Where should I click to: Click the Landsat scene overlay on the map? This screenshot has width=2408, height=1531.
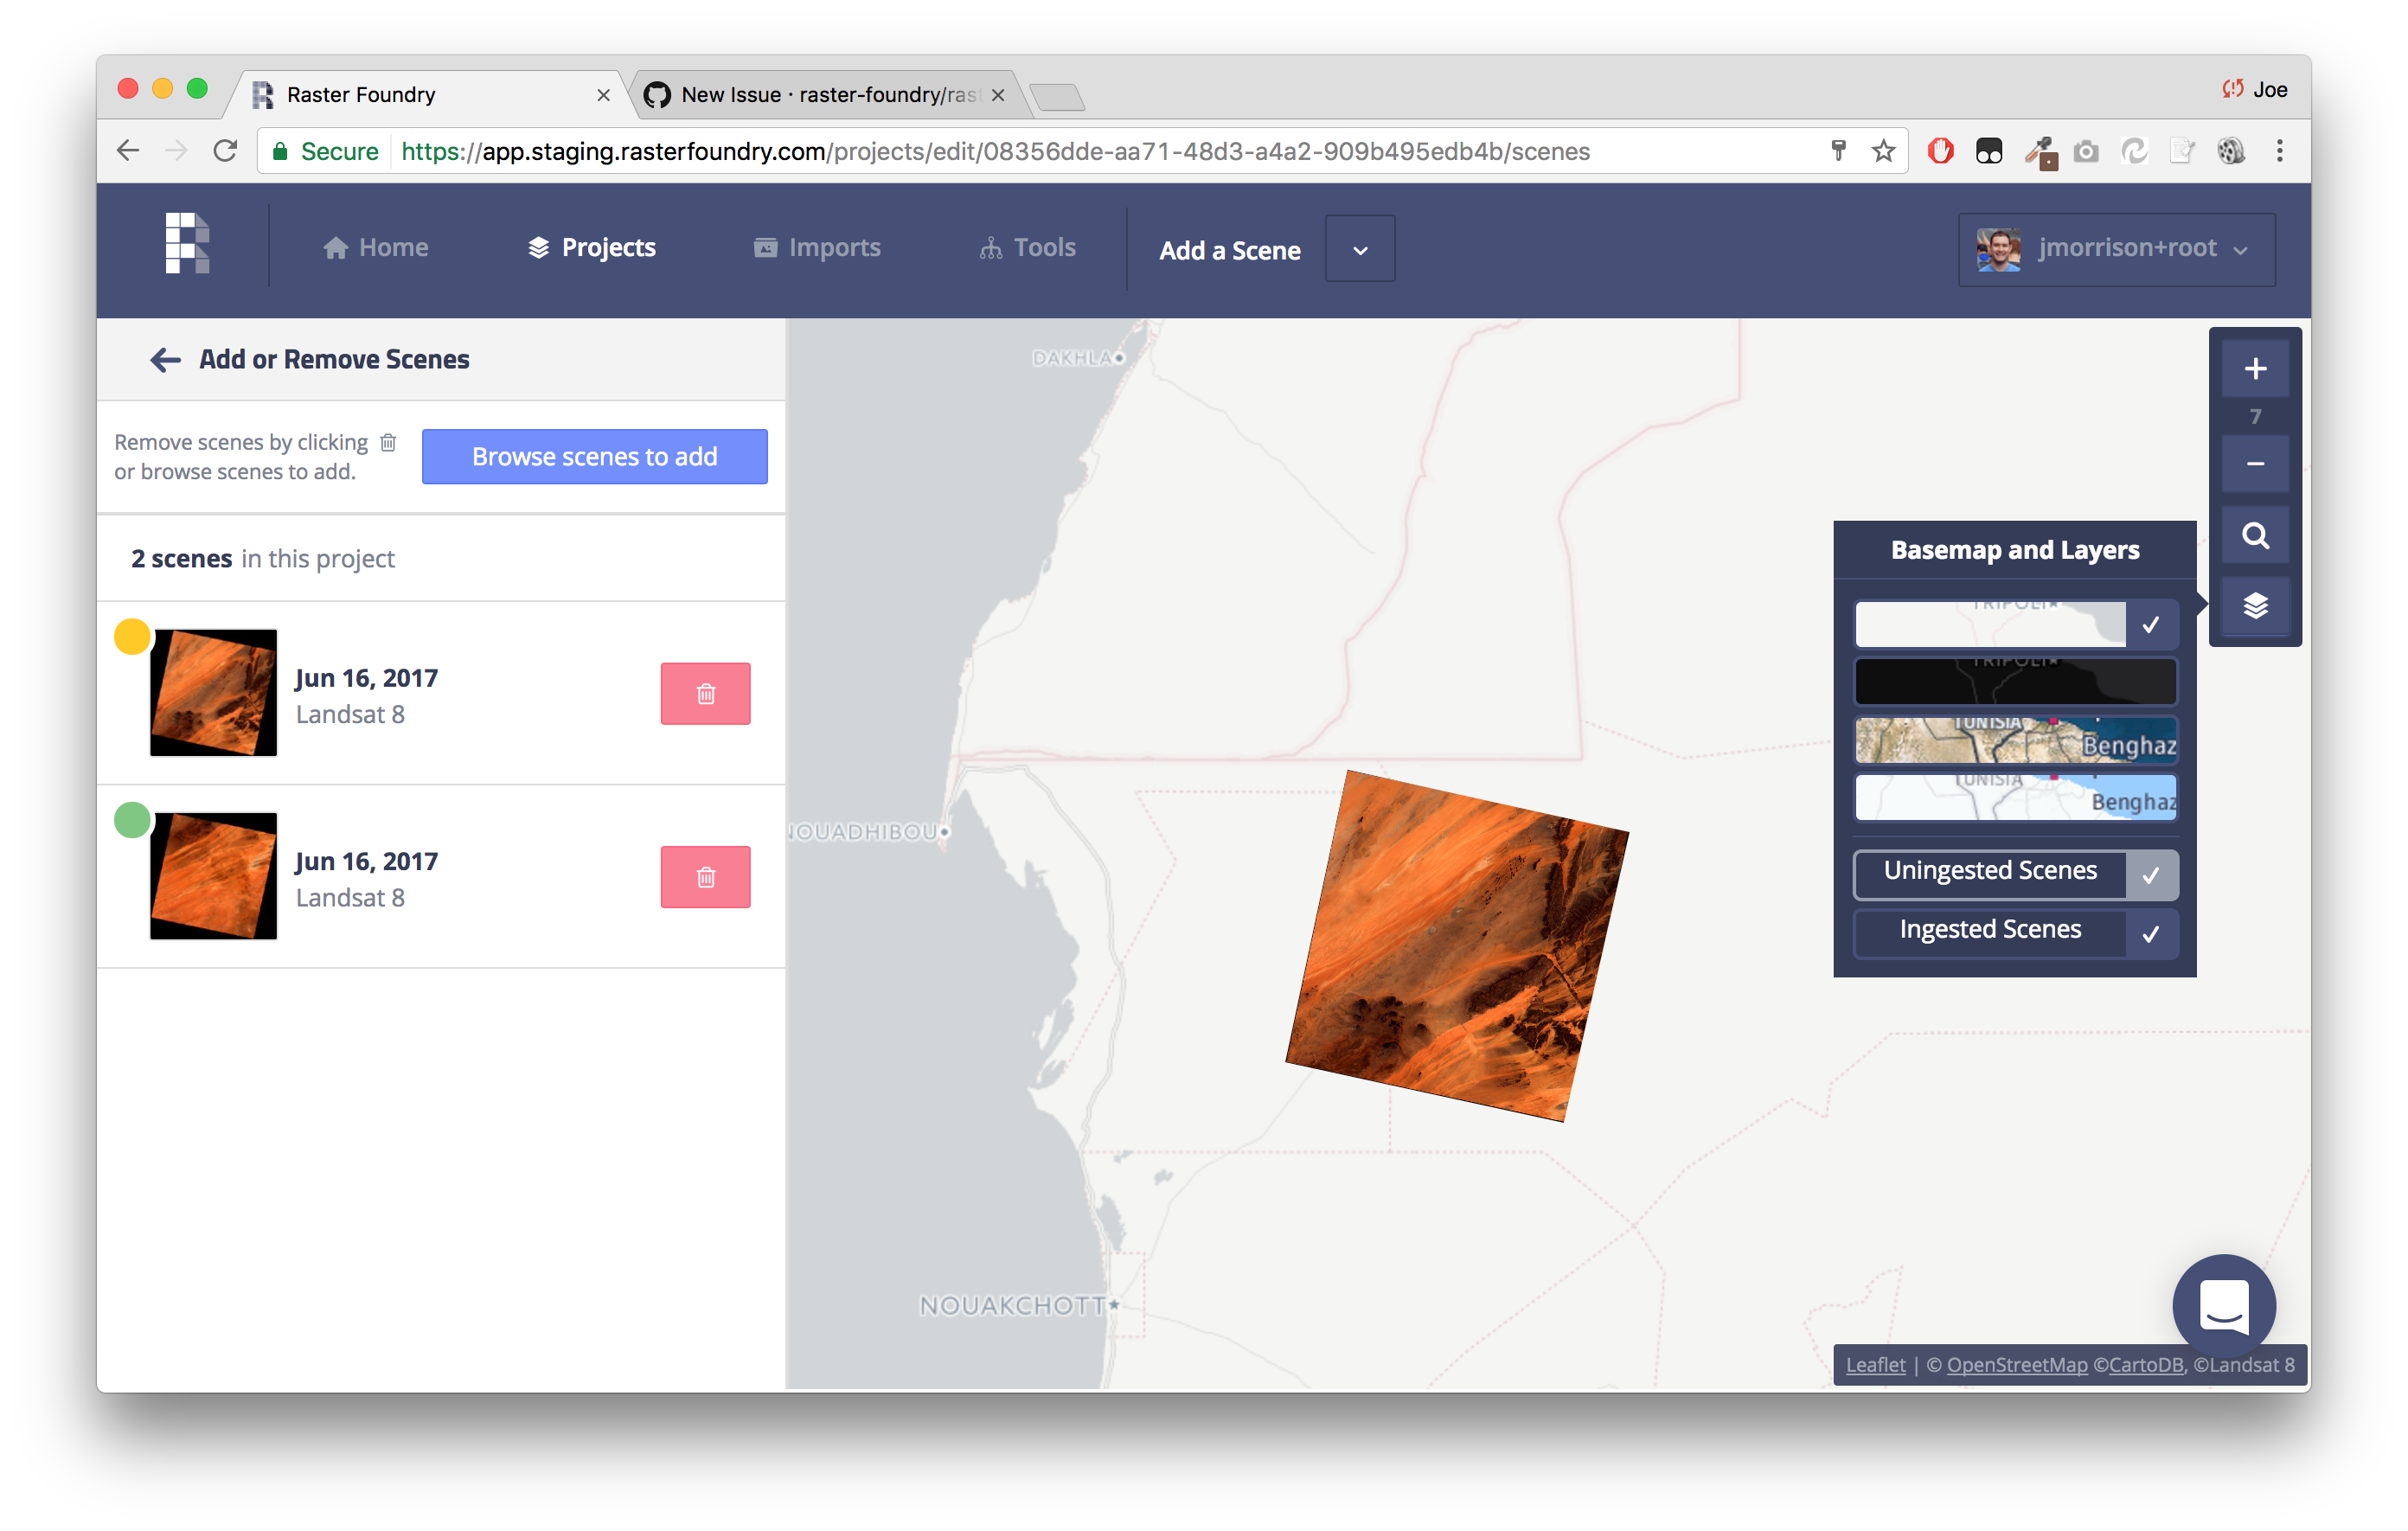pyautogui.click(x=1457, y=945)
